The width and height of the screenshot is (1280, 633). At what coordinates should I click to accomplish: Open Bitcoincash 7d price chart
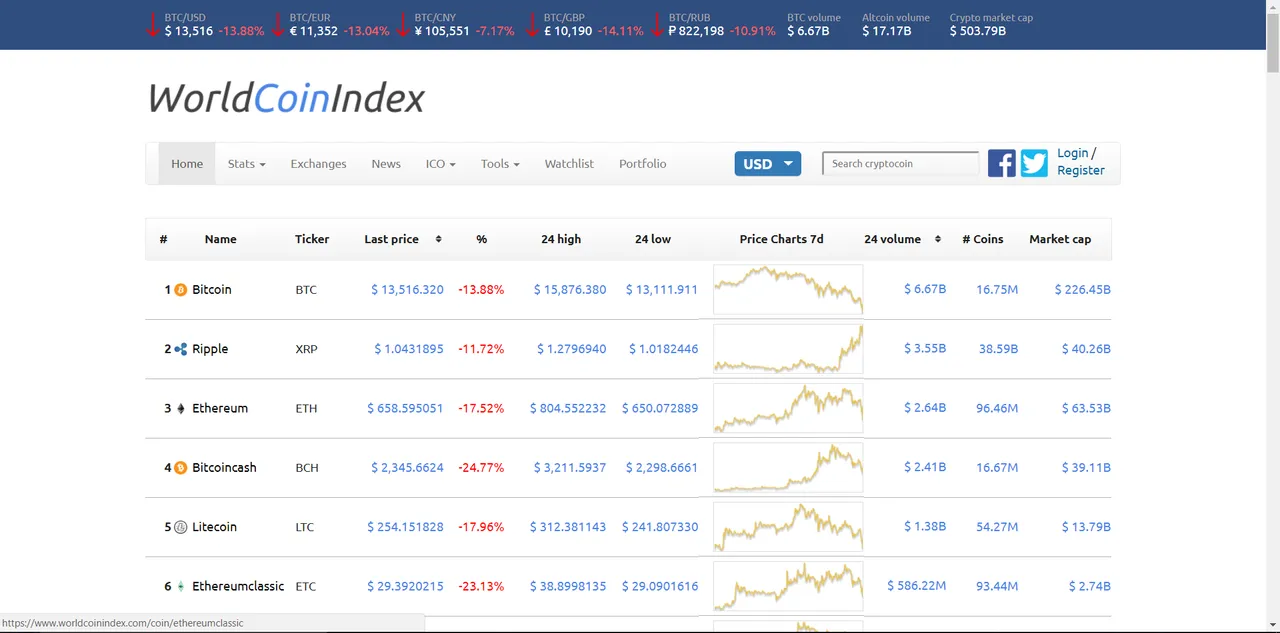(788, 467)
